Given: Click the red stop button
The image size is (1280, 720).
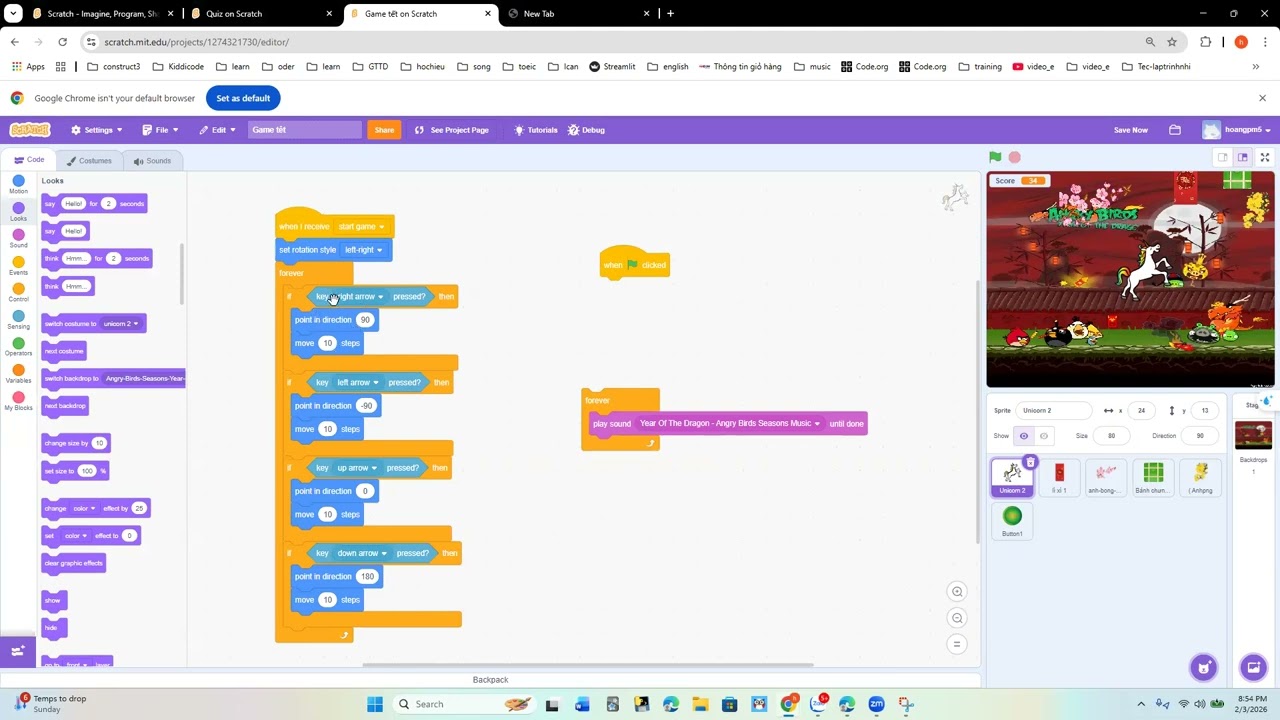Looking at the screenshot, I should 1015,157.
